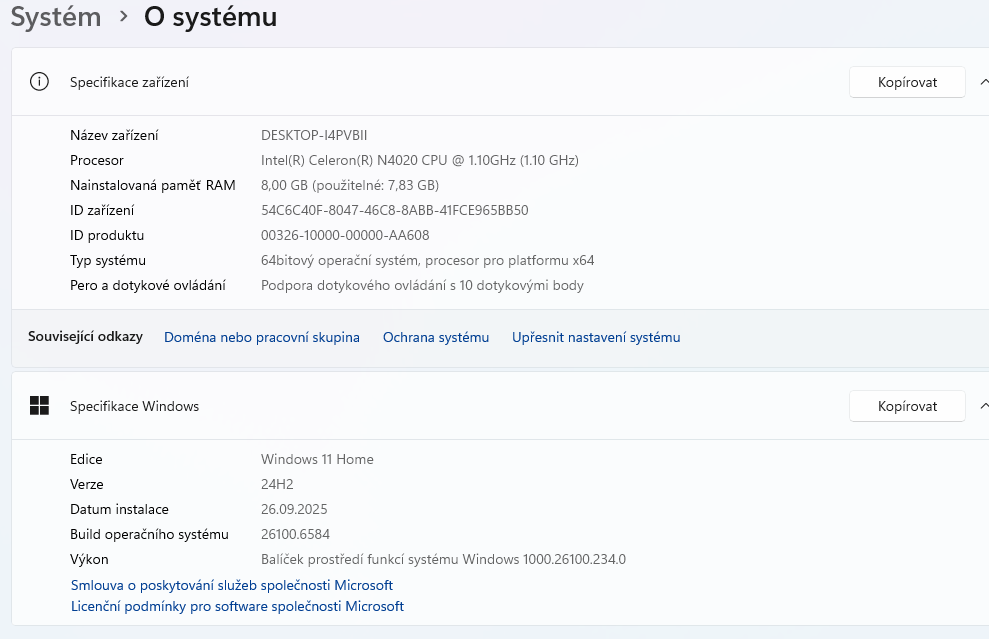Open Doména nebo pracovní skupina link
This screenshot has width=989, height=639.
click(x=261, y=337)
